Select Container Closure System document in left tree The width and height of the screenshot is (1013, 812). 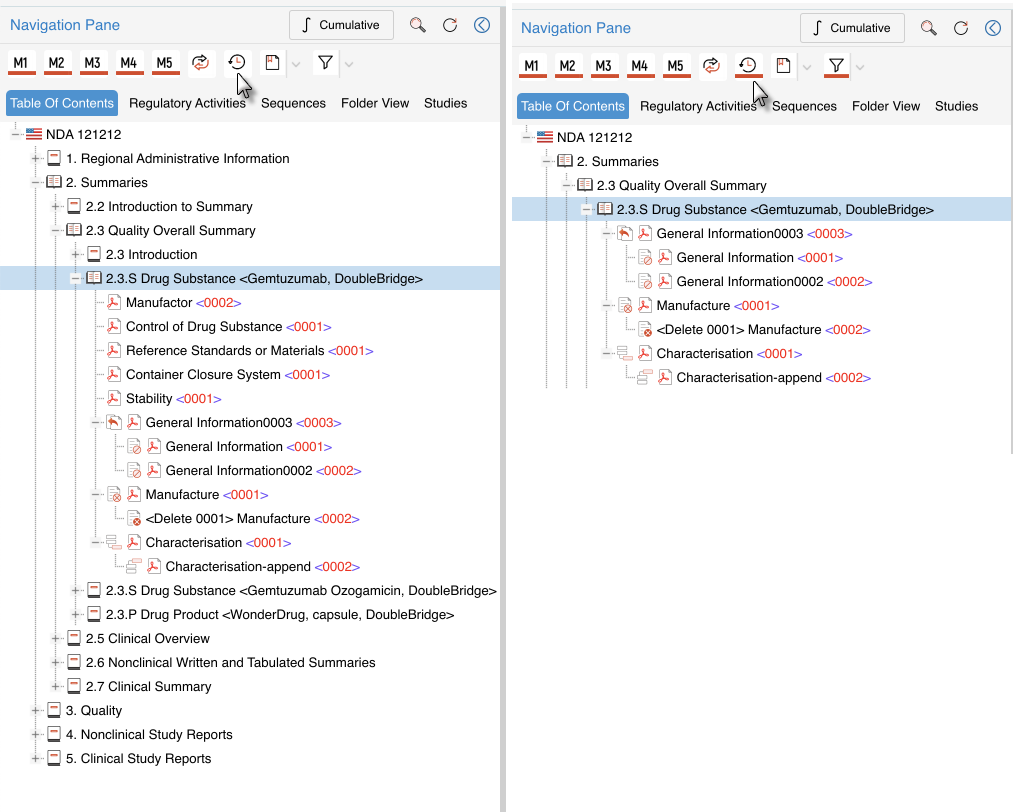point(203,375)
